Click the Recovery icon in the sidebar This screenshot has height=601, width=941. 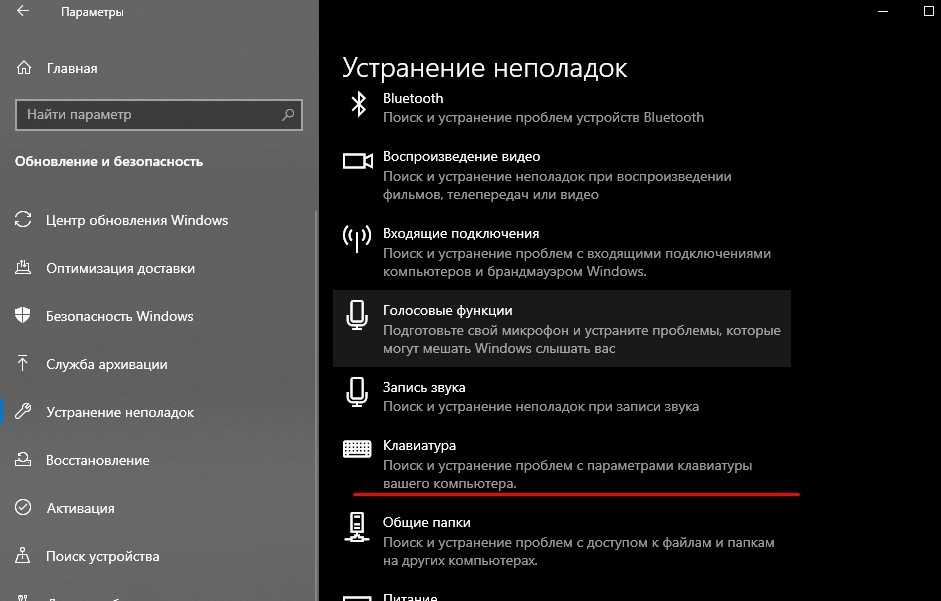[23, 459]
